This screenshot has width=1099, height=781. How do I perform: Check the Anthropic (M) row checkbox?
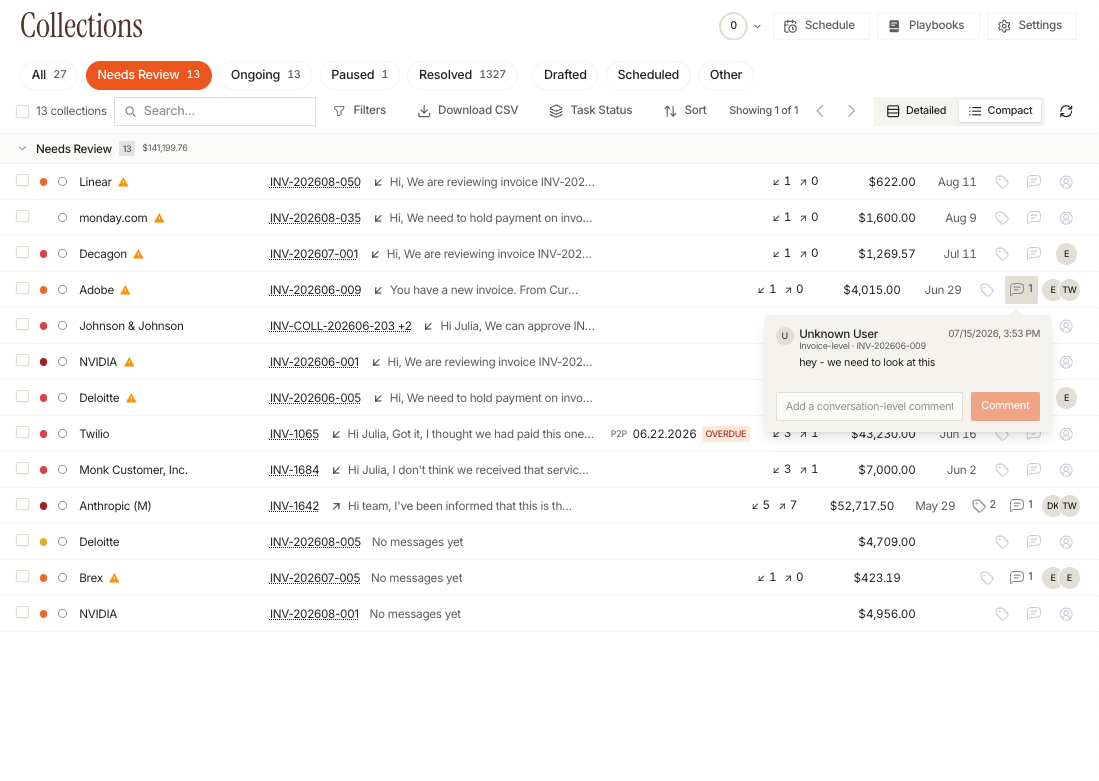22,504
